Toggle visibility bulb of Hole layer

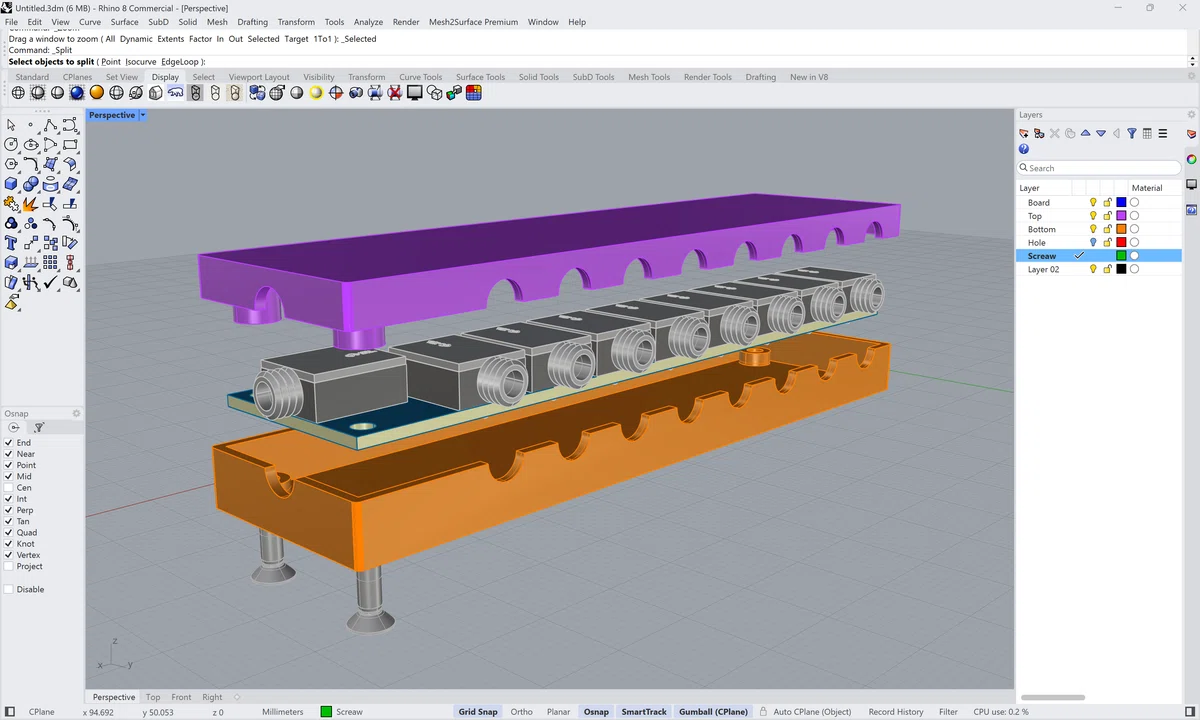tap(1093, 242)
